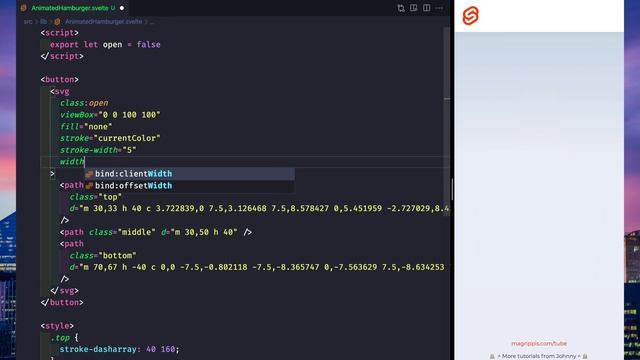Click the <style> opening tag
Image resolution: width=640 pixels, height=360 pixels.
[x=57, y=326]
